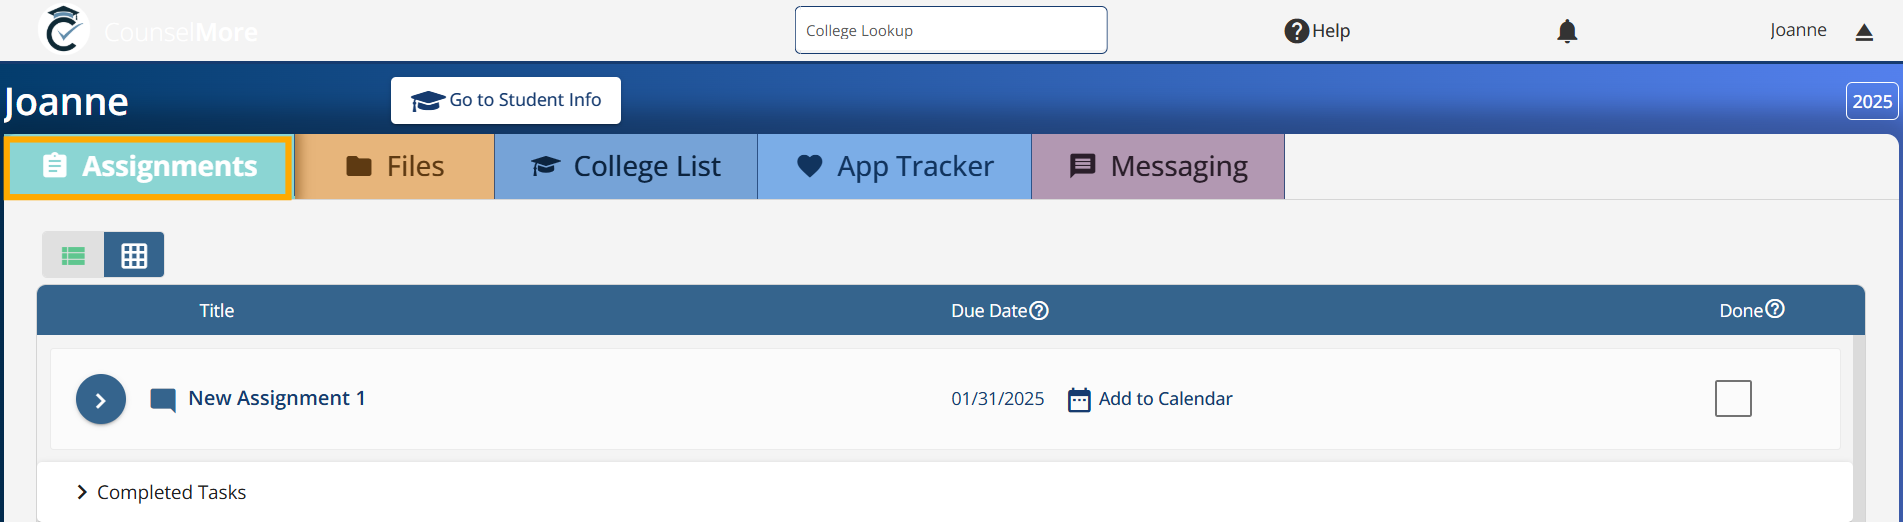
Task: Click Add to Calendar link
Action: pos(1165,399)
